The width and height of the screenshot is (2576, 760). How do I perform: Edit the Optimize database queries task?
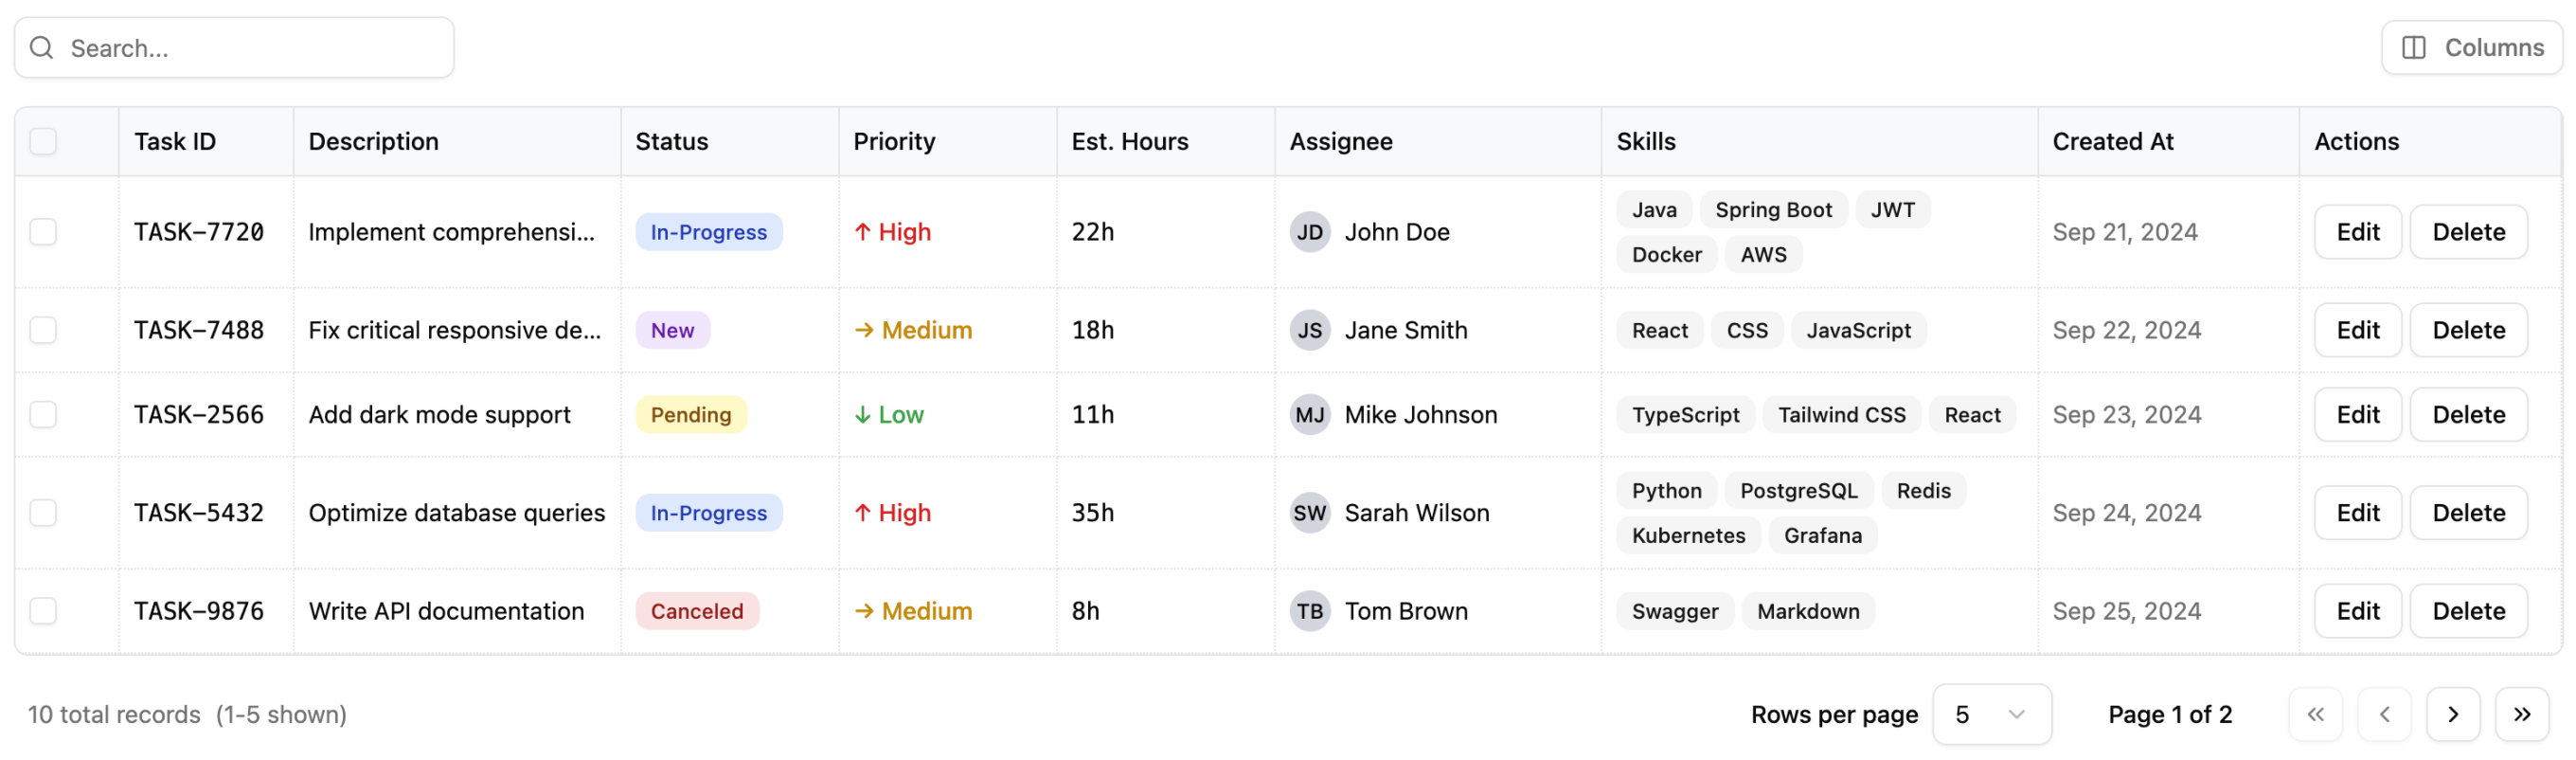coord(2357,512)
